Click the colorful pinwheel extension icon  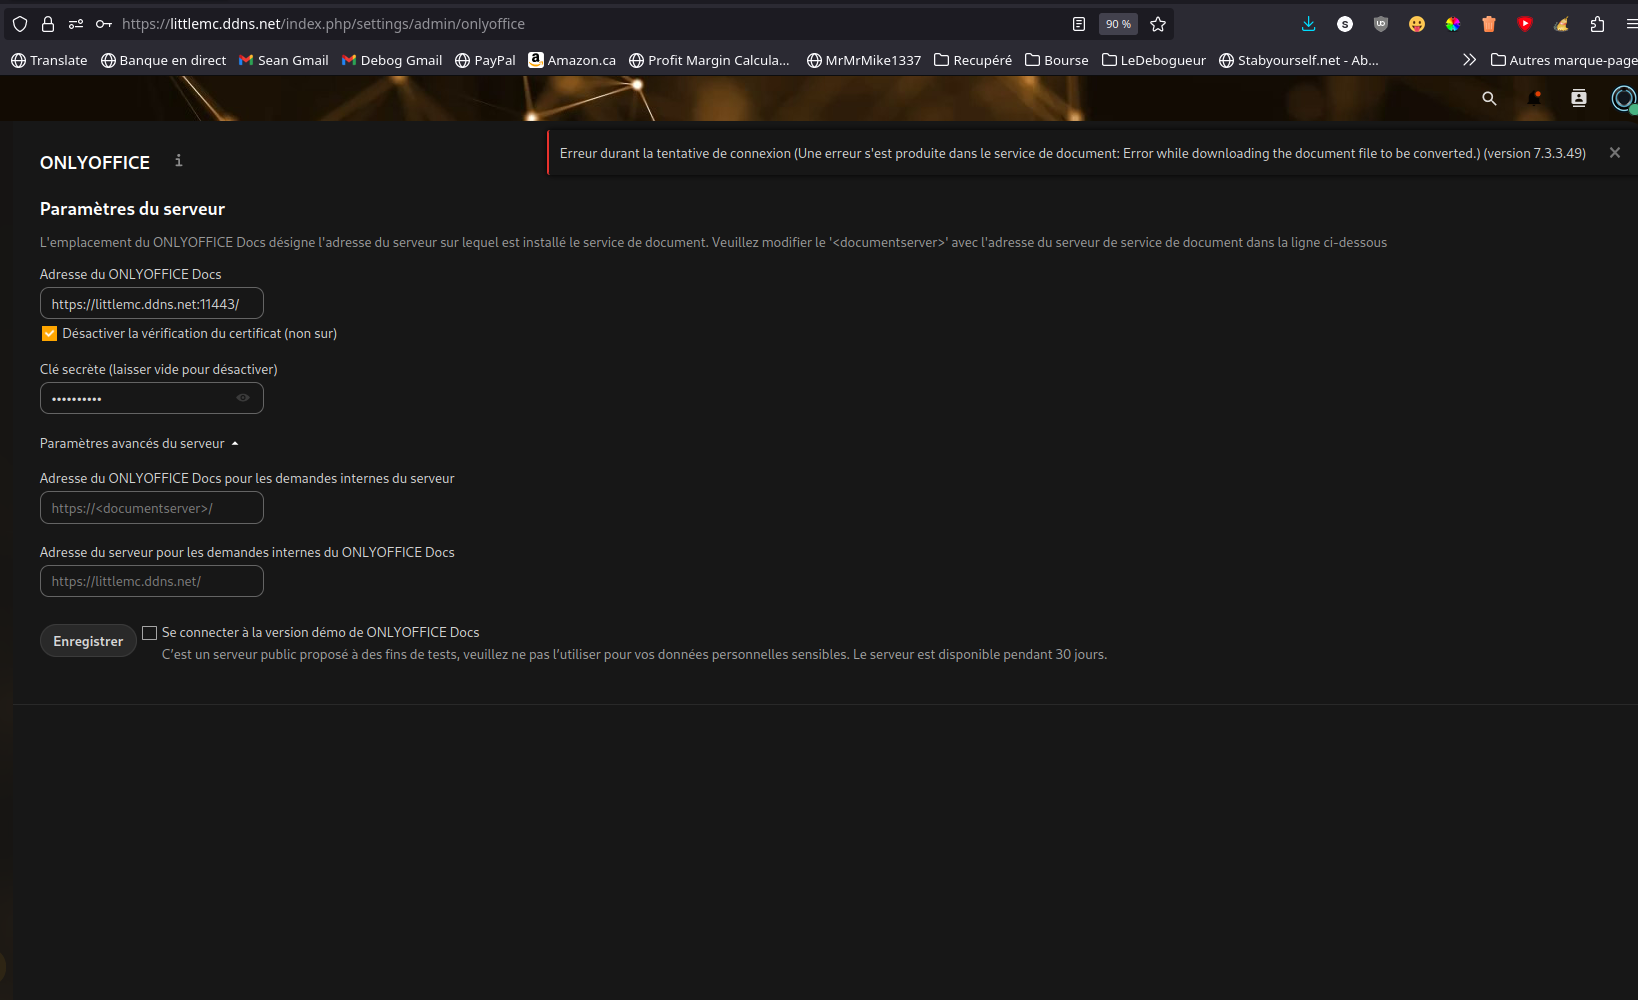pos(1453,24)
